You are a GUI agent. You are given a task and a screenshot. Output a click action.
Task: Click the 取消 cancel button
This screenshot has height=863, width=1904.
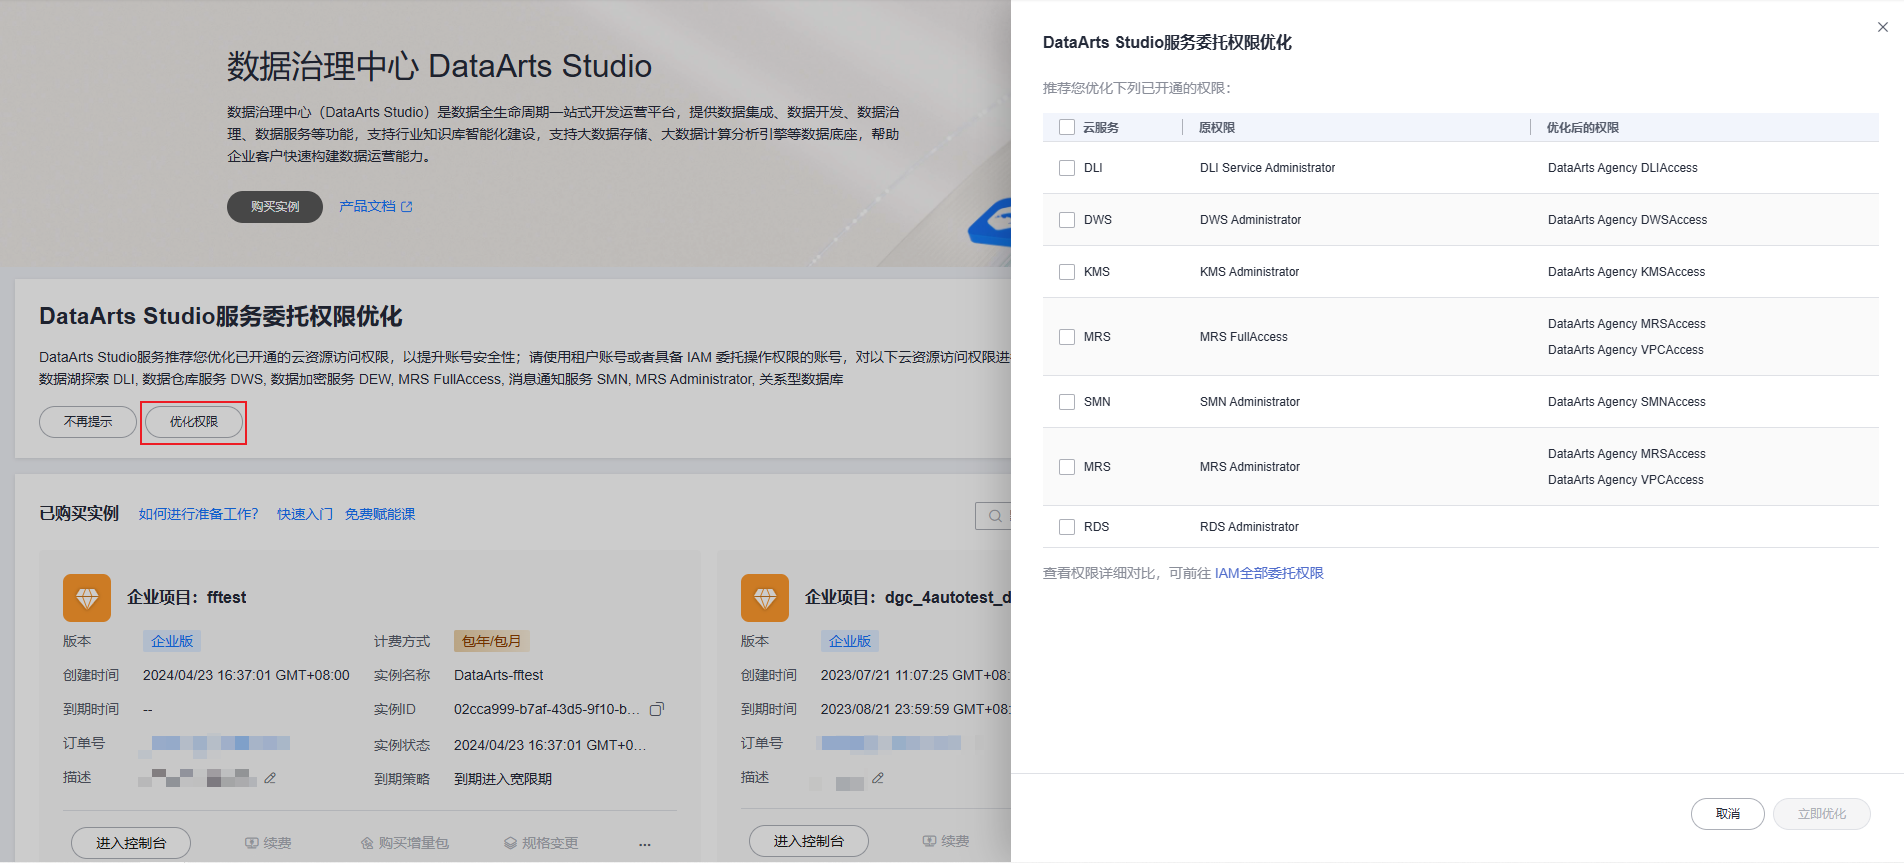(1728, 814)
